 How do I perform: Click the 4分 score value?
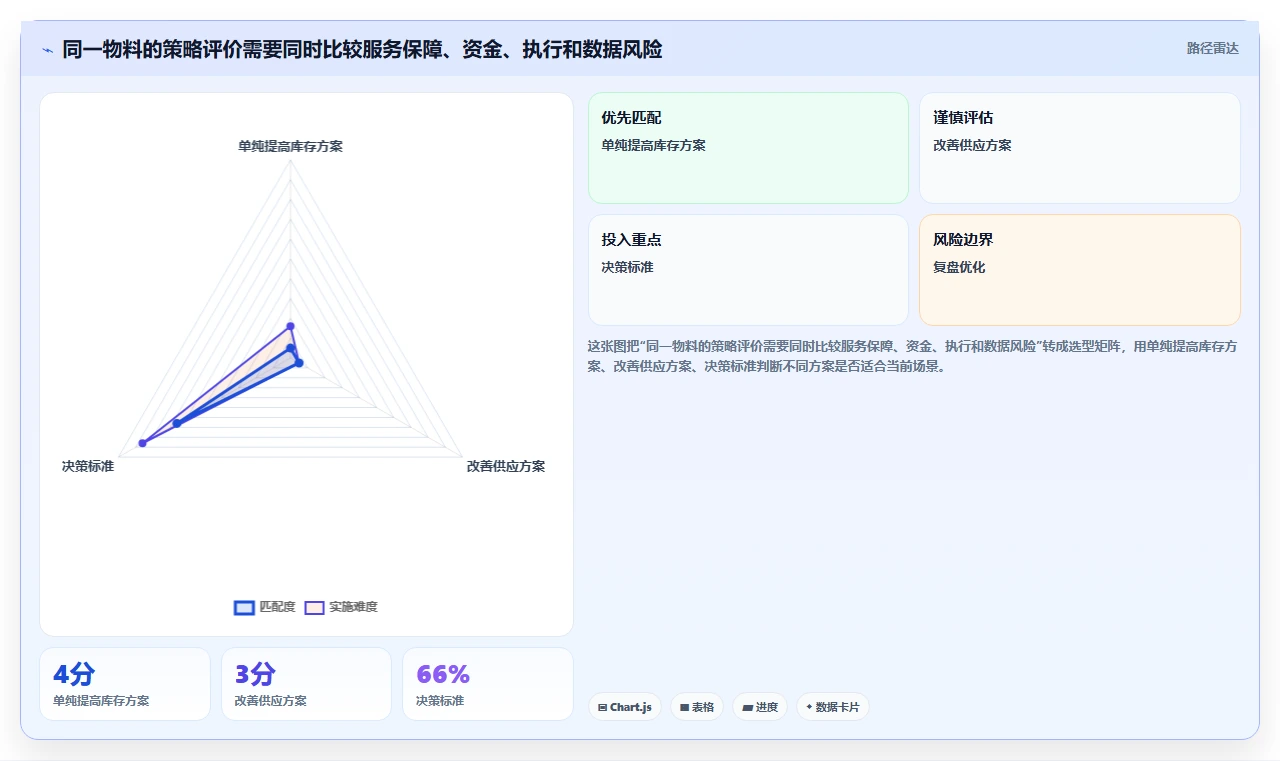(75, 674)
